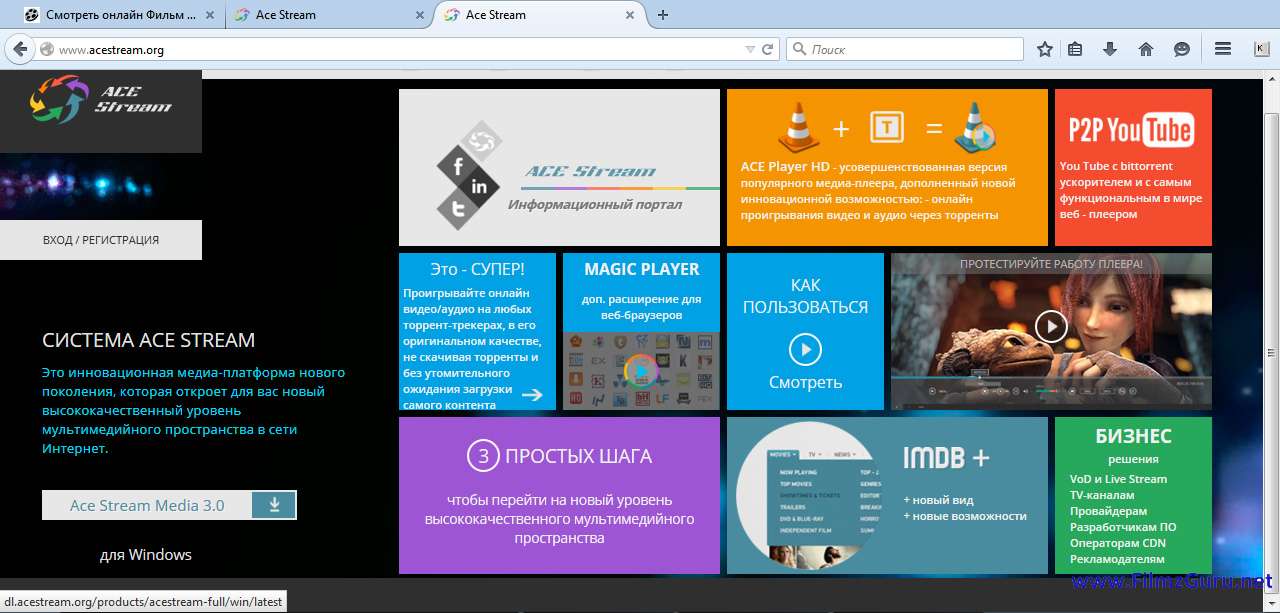Open URL bar history dropdown arrow
This screenshot has width=1280, height=613.
point(750,49)
